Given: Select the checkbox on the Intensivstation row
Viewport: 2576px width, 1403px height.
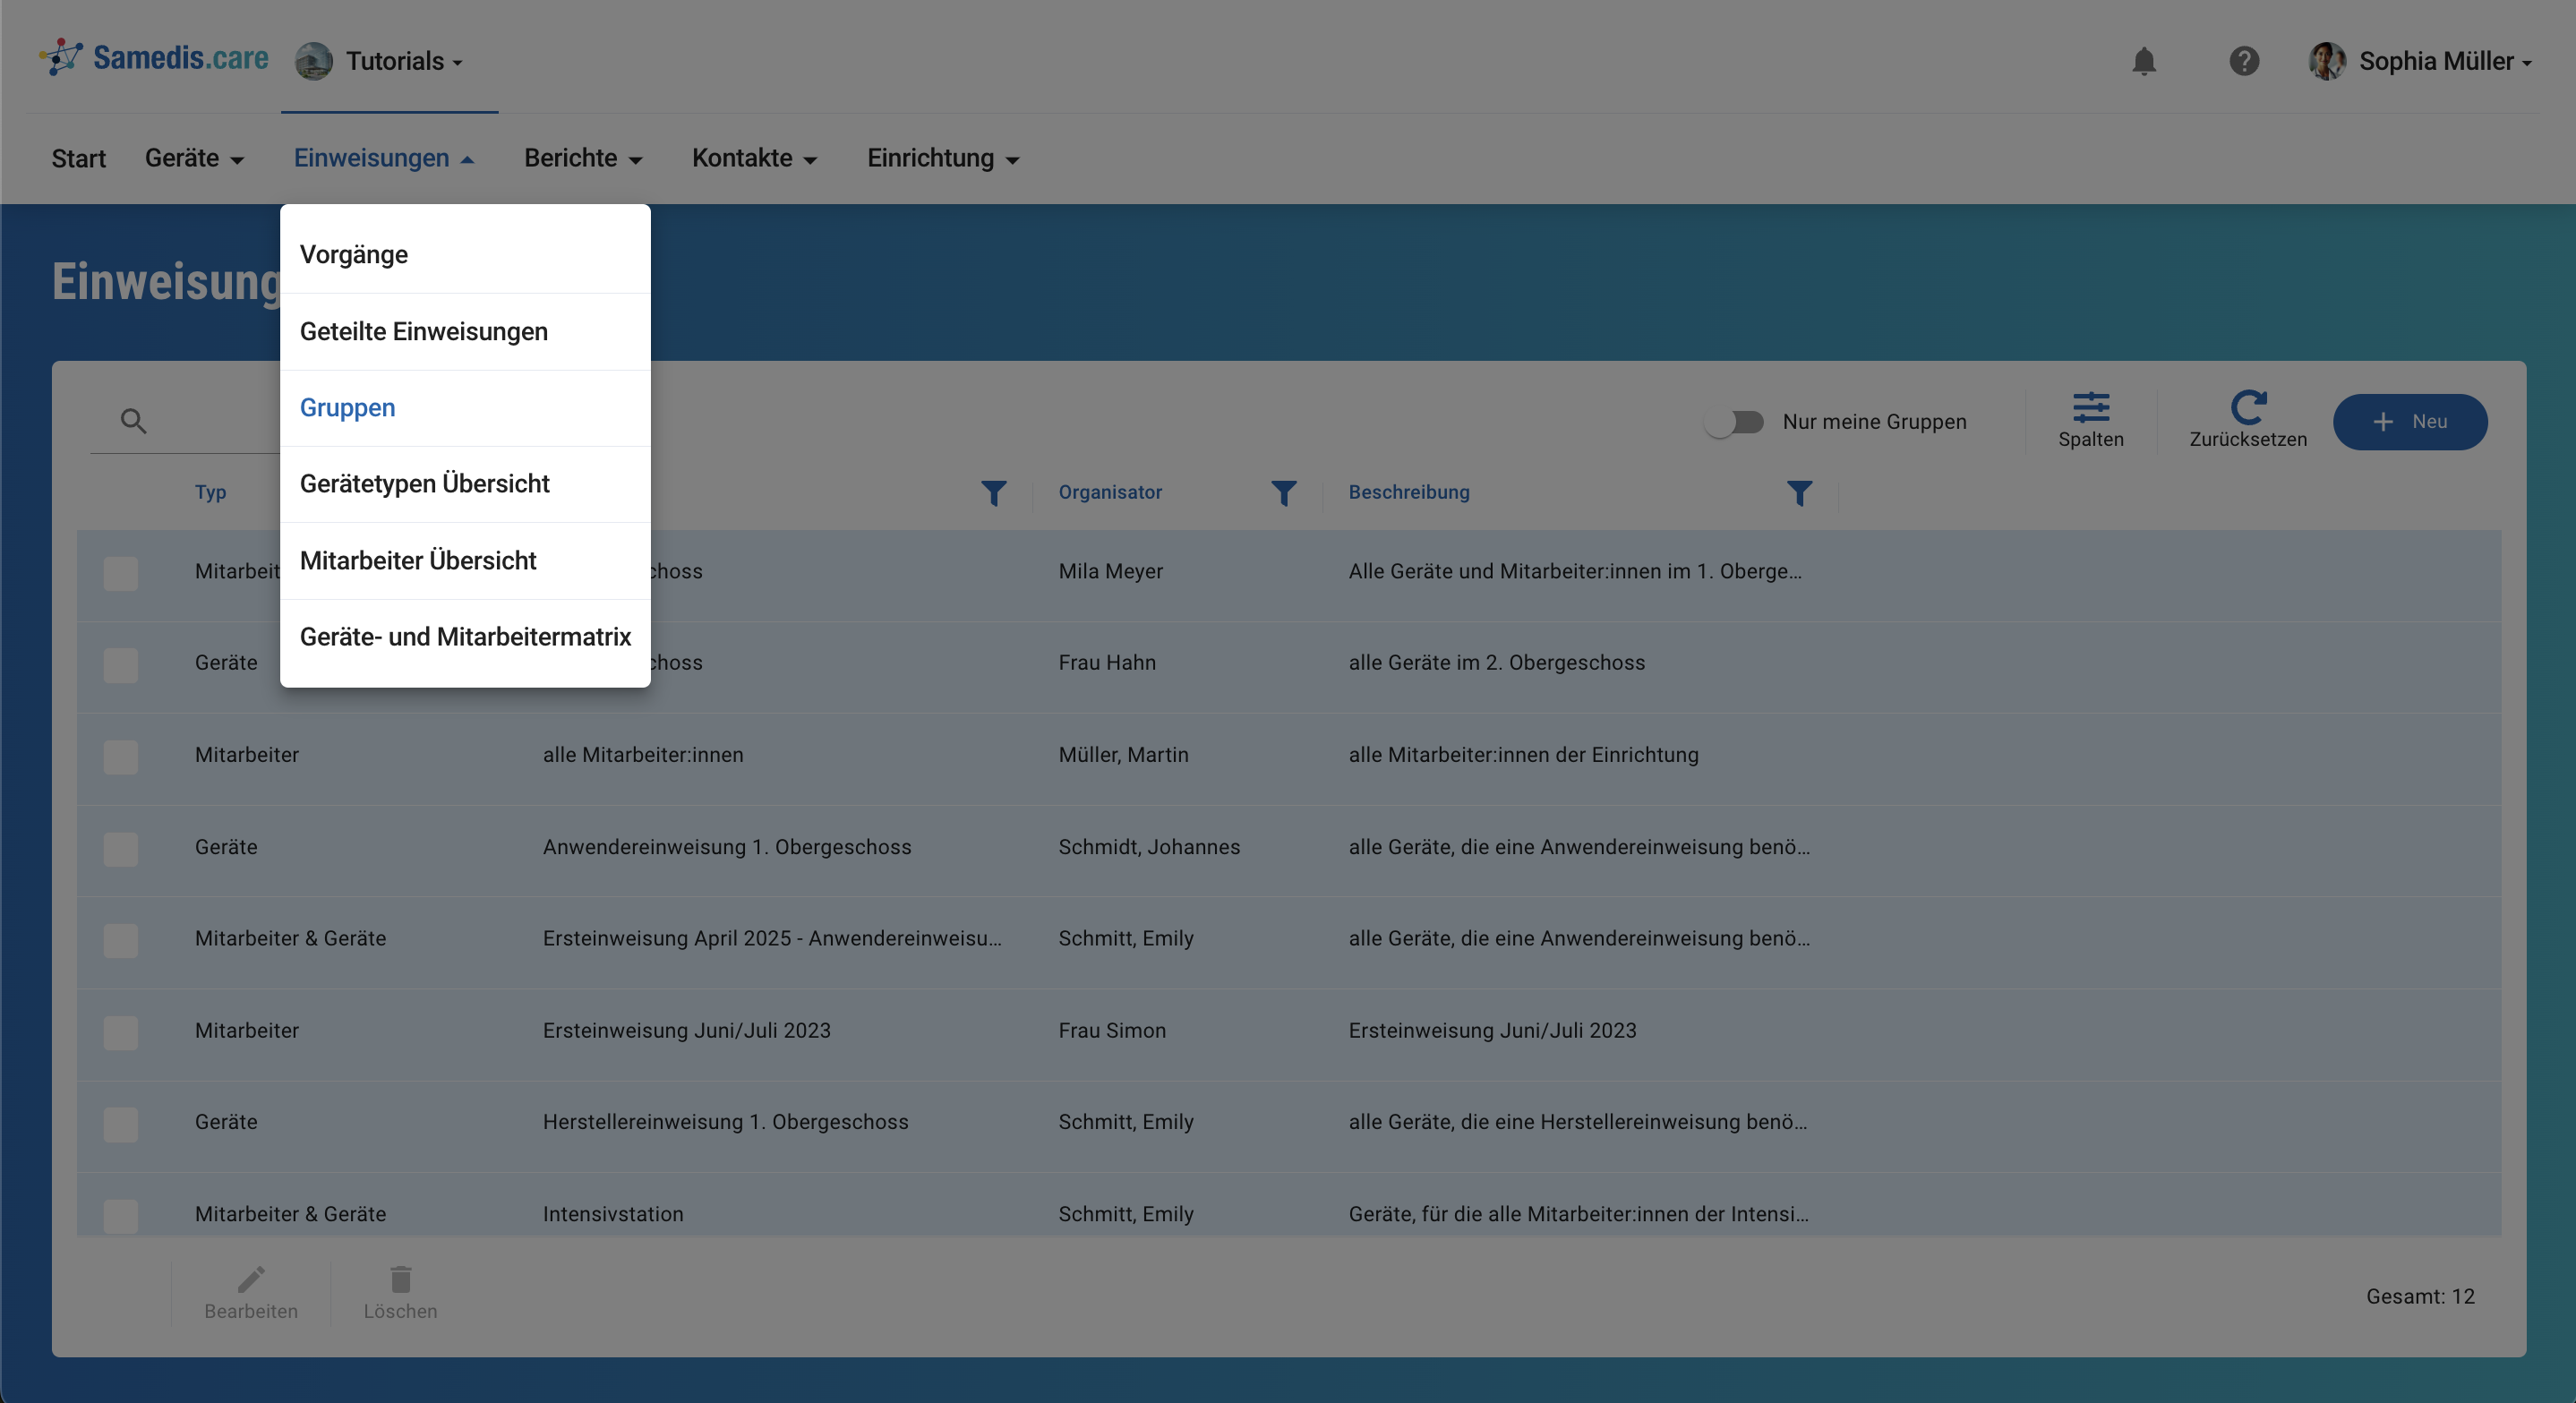Looking at the screenshot, I should pos(120,1217).
